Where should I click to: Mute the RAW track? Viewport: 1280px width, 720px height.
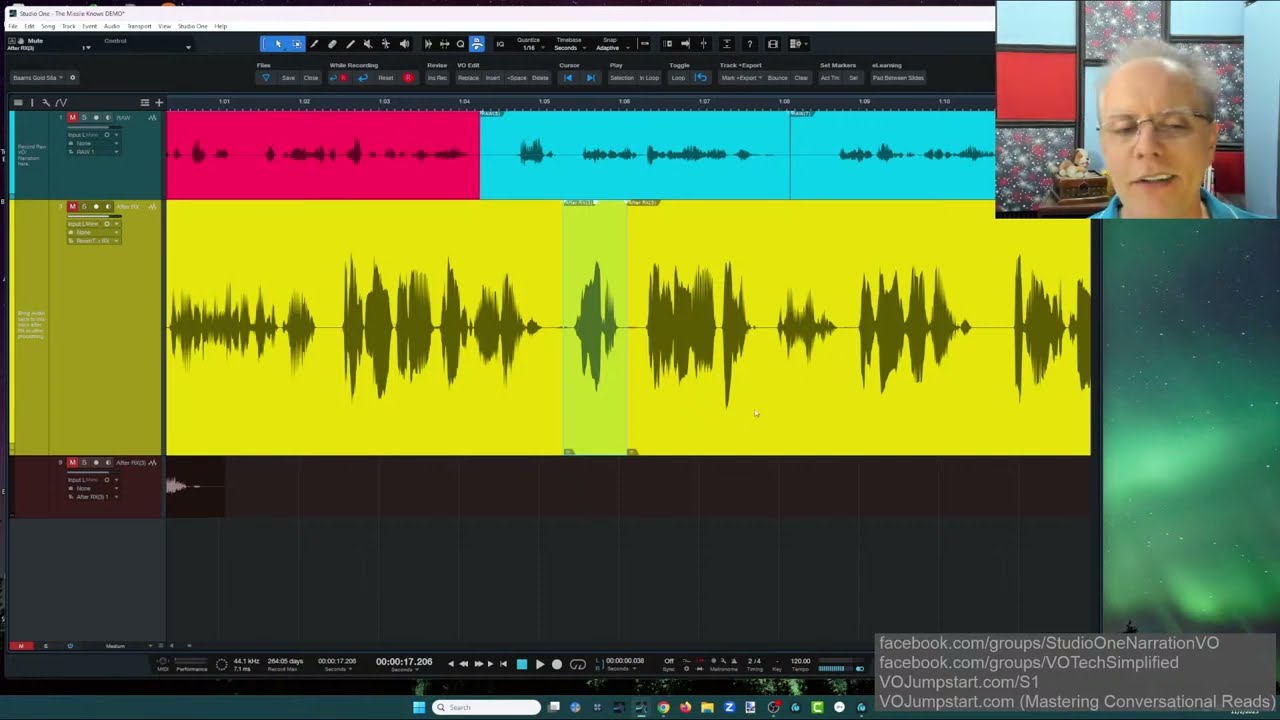[72, 118]
